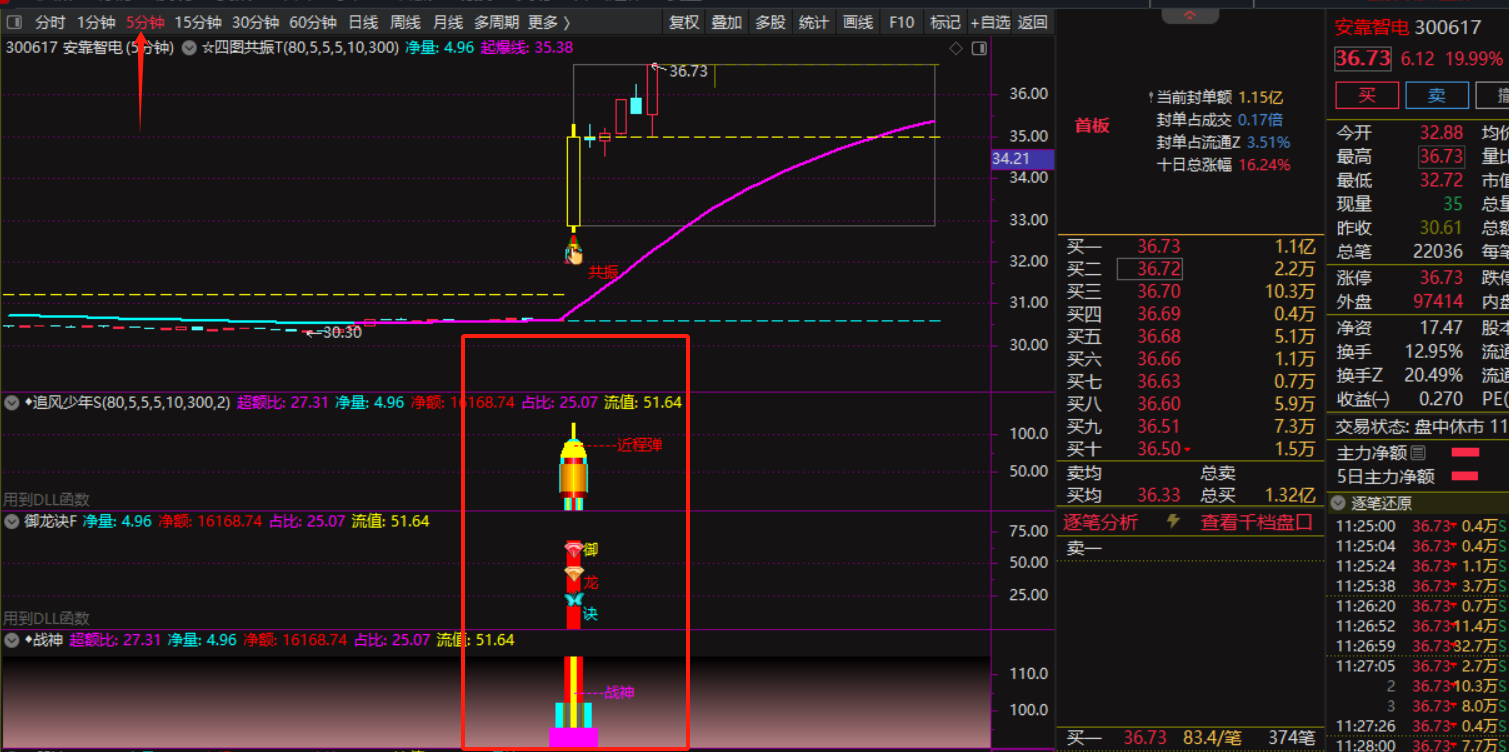The image size is (1509, 752).
Task: Click the cyan butterfly 诀 signal icon
Action: pyautogui.click(x=573, y=600)
